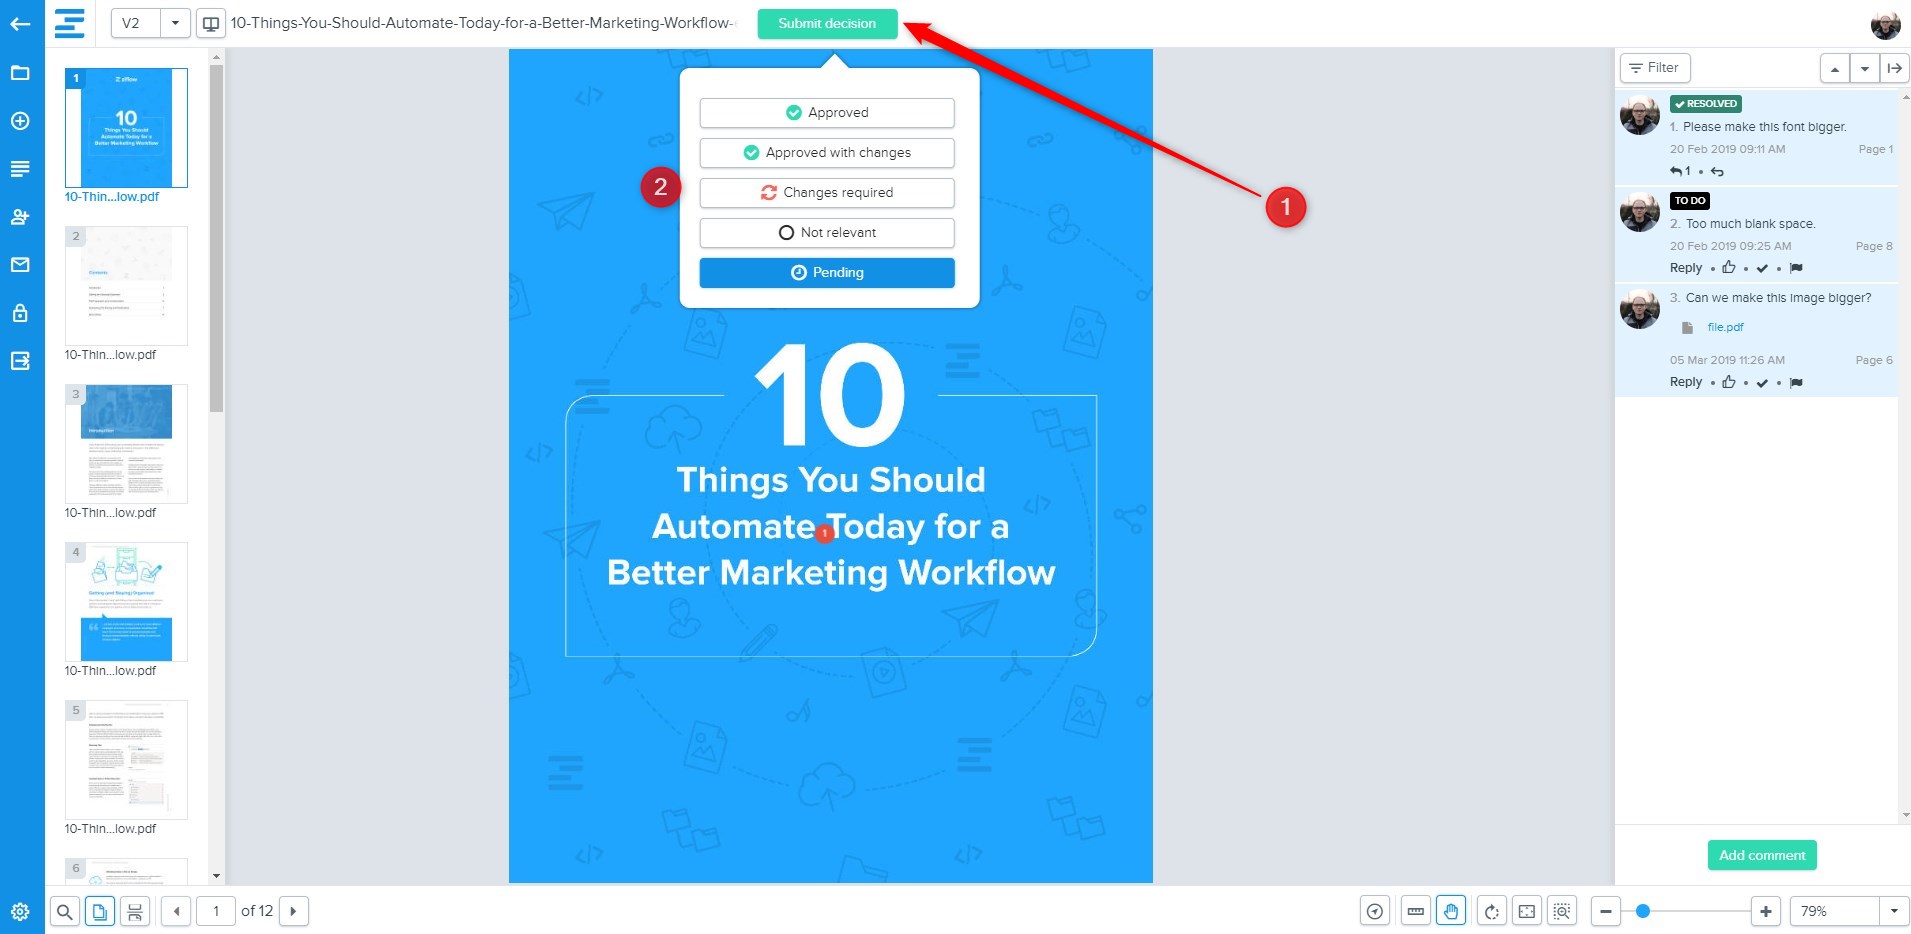Click the marquee zoom tool
Viewport: 1911px width, 934px height.
[1561, 911]
